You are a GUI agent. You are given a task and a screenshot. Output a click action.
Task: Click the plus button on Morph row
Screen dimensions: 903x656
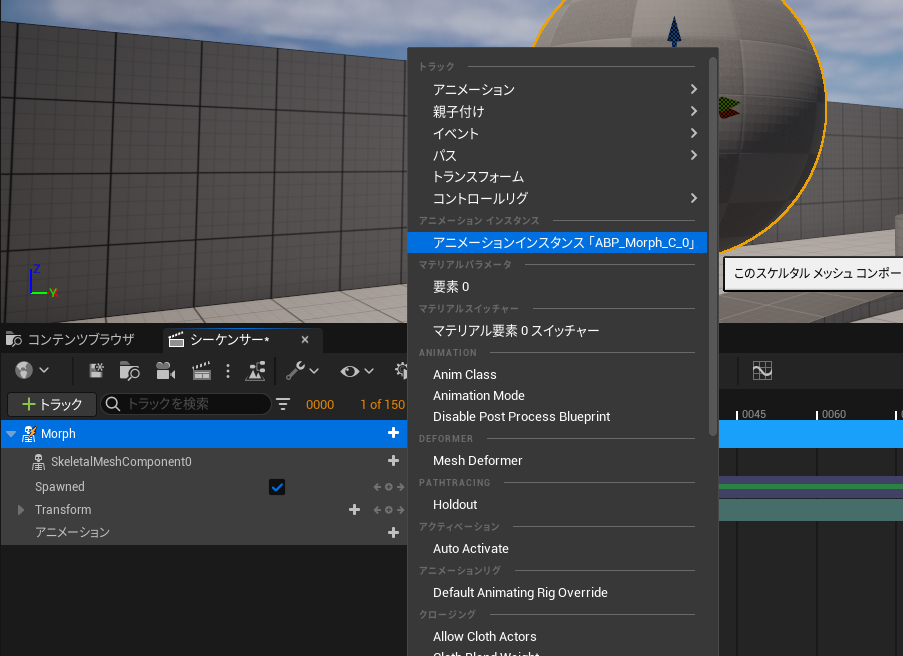coord(393,433)
